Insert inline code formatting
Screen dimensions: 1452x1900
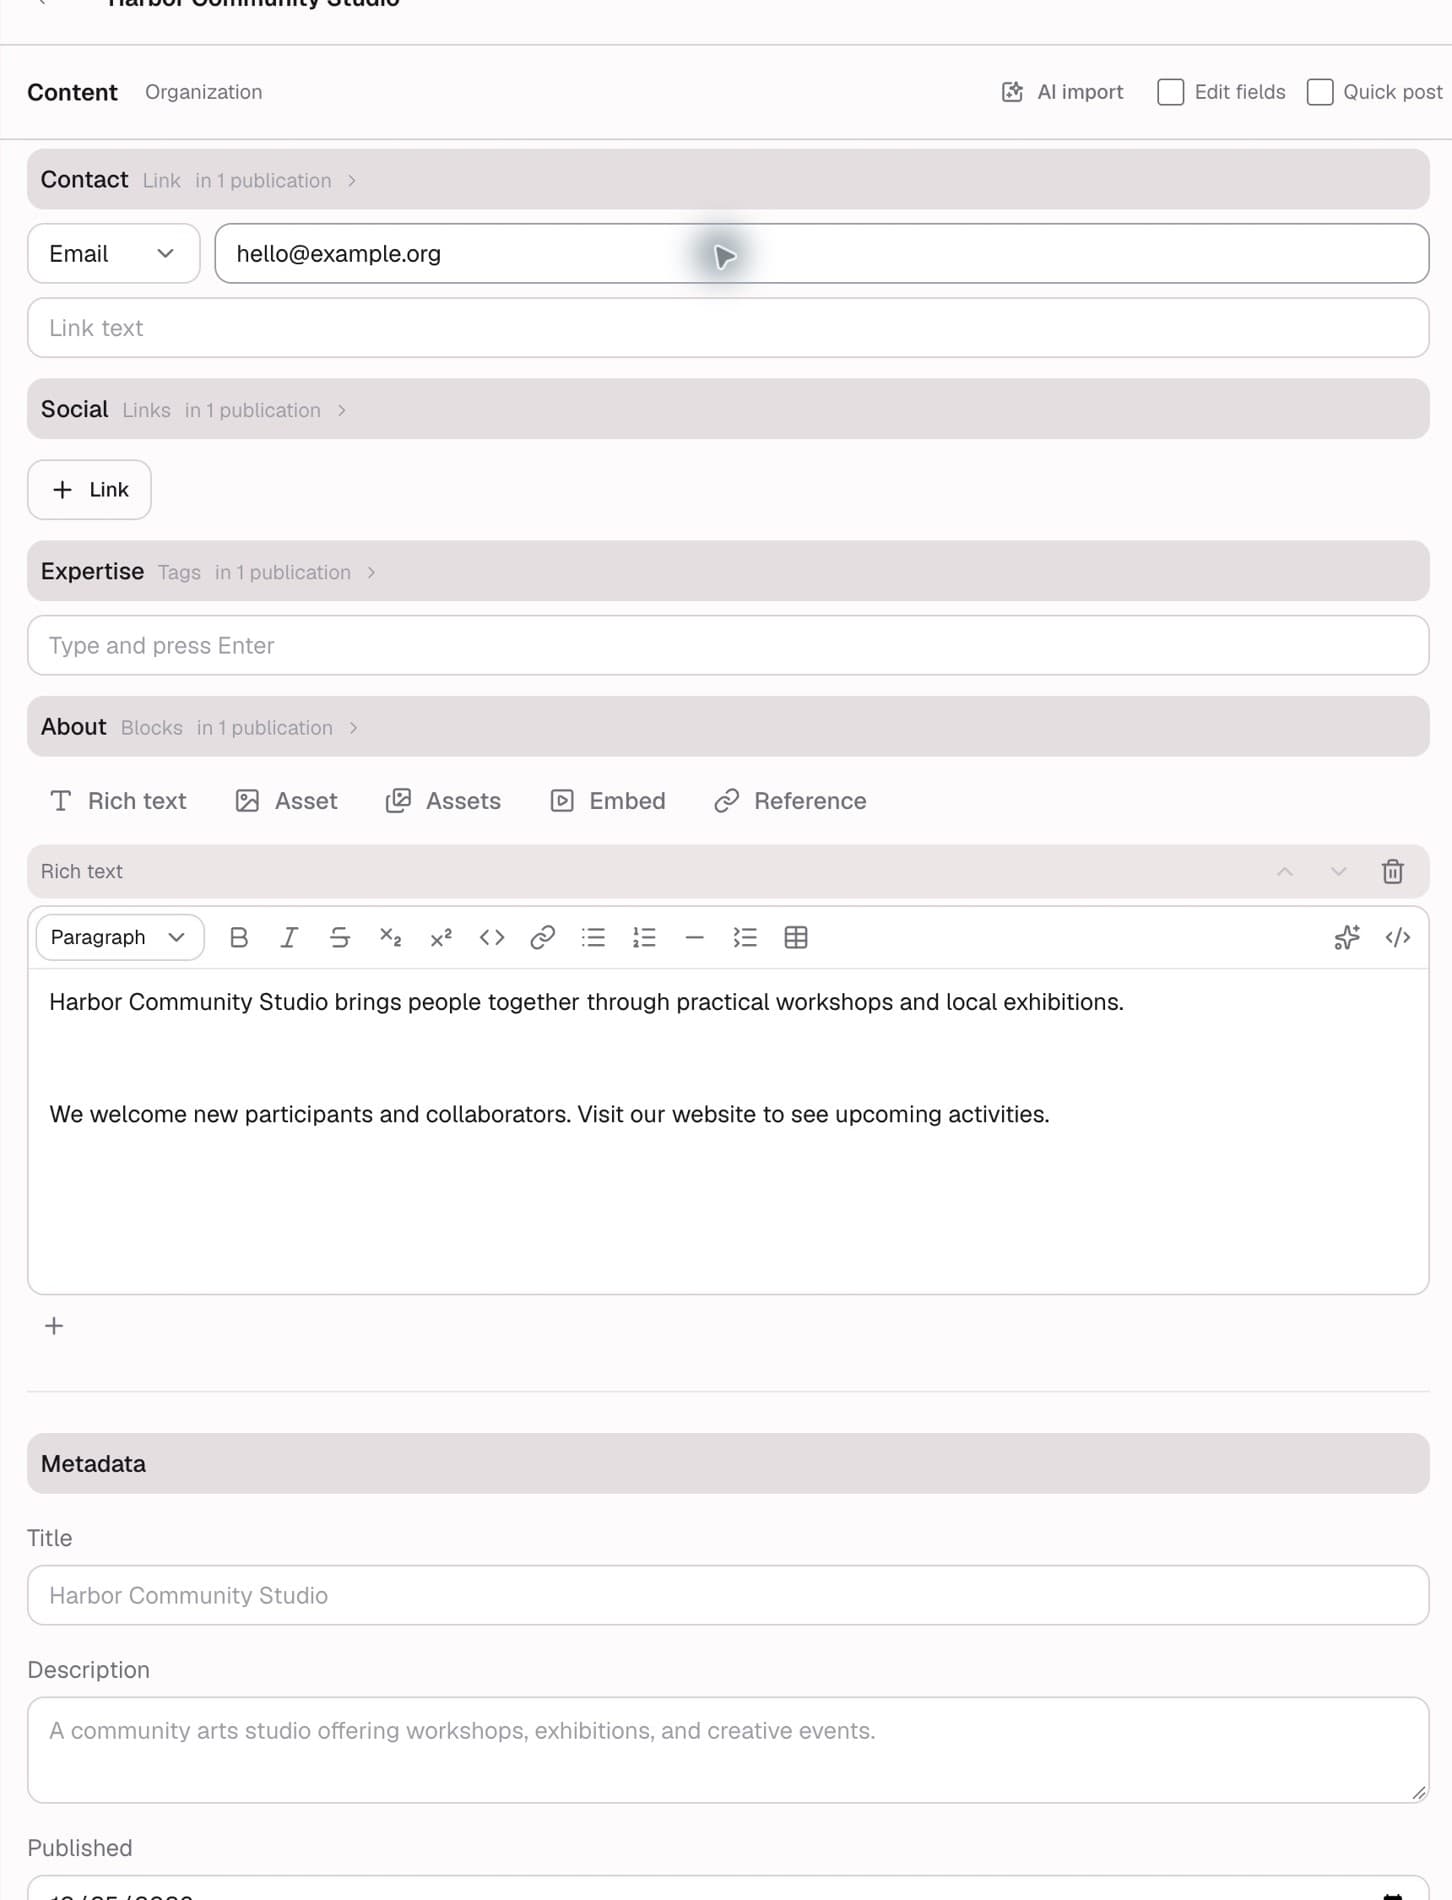click(x=492, y=937)
